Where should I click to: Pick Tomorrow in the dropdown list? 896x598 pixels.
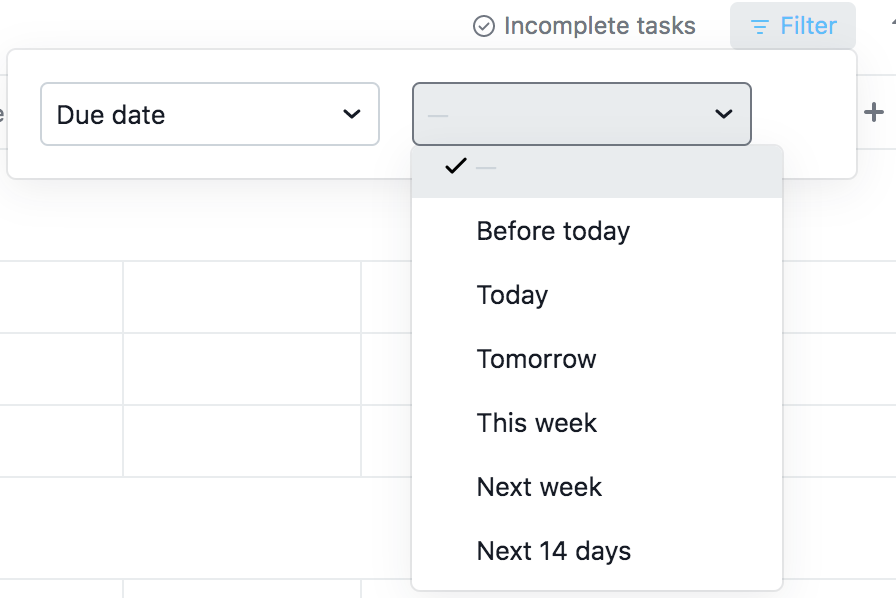[536, 359]
